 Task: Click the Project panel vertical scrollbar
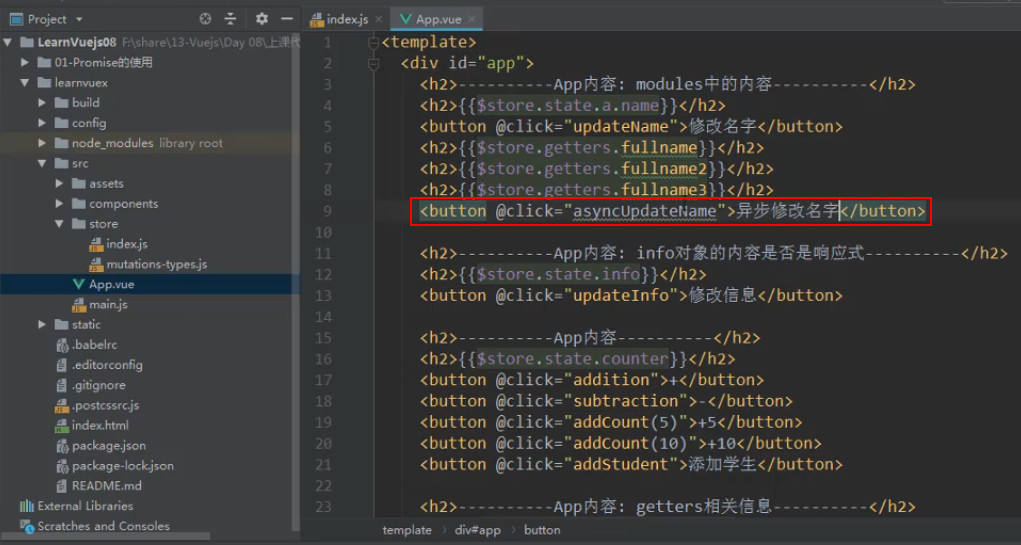coord(296,280)
